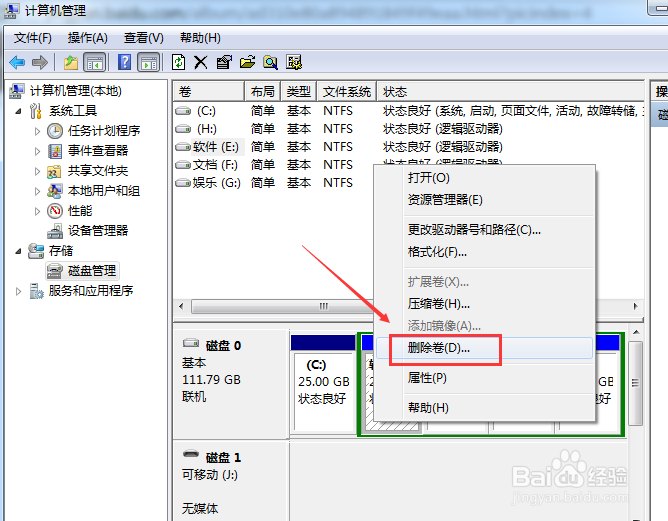
Task: Select Local Users and Groups (本地用户和组)
Action: pos(104,190)
